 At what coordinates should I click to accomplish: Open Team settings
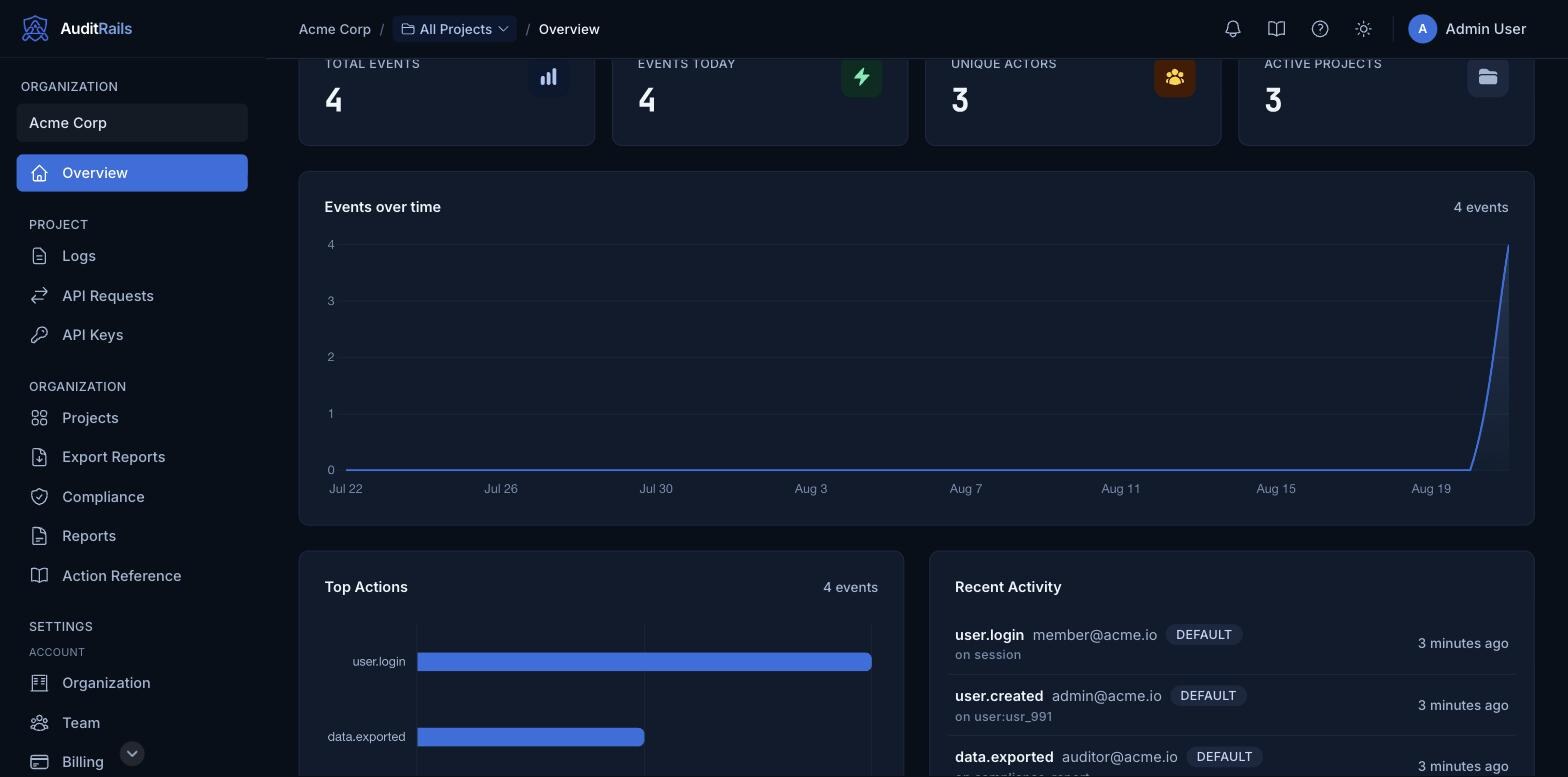click(132, 723)
